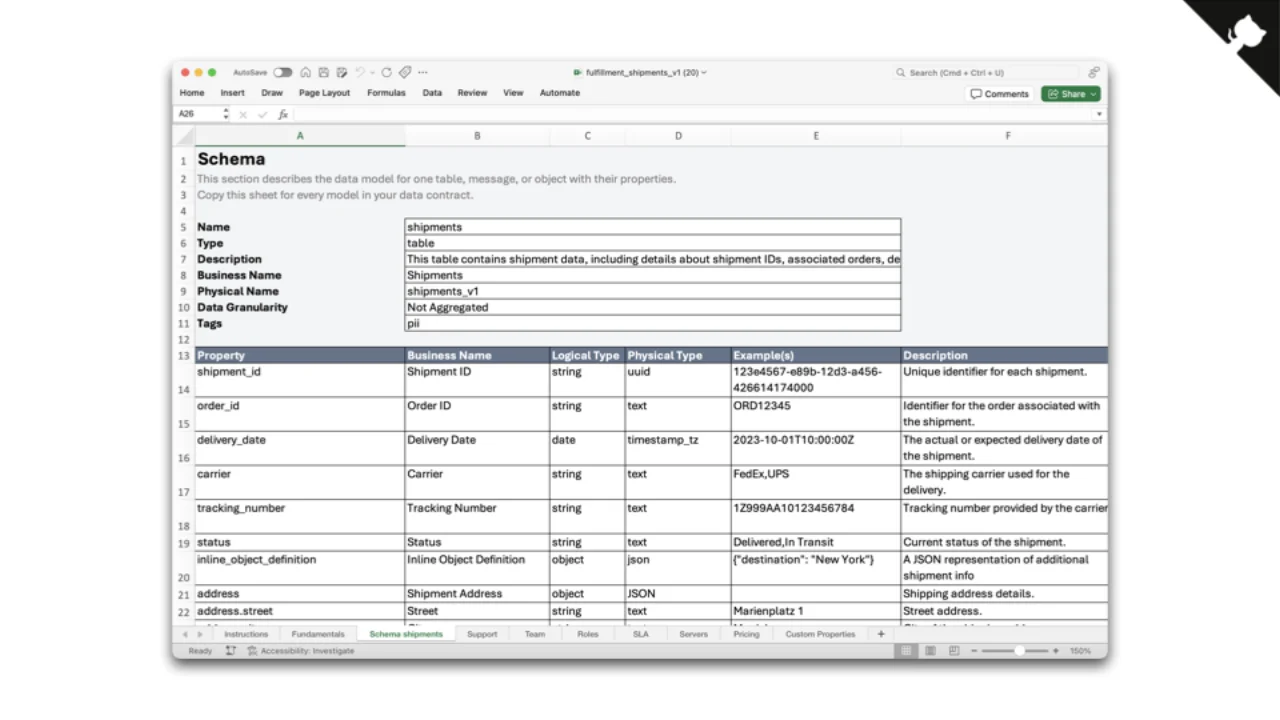This screenshot has width=1280, height=720.
Task: Click the Name Box stepper arrows
Action: pyautogui.click(x=226, y=114)
